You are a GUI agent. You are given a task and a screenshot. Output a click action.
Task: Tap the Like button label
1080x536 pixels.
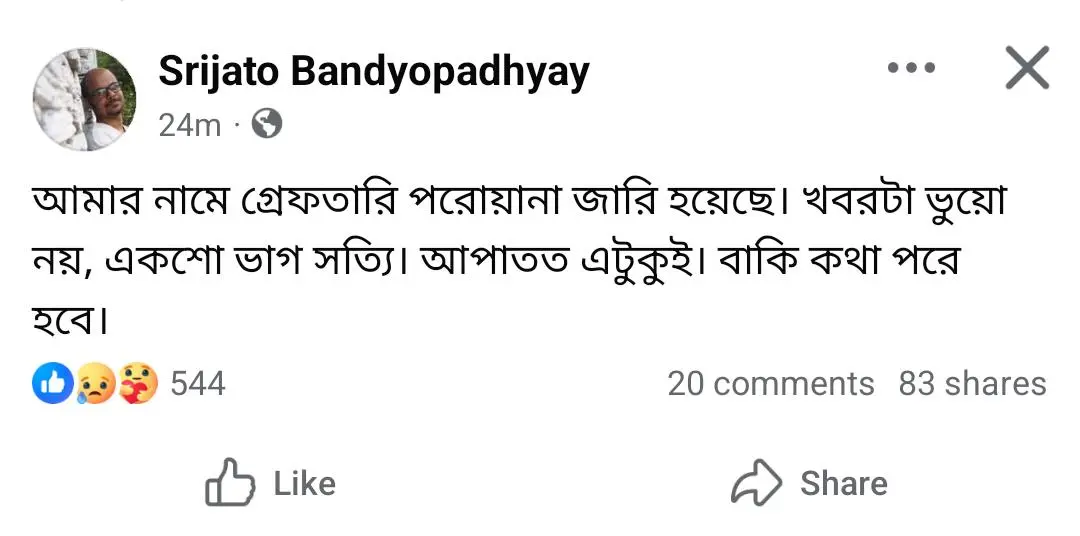(304, 484)
